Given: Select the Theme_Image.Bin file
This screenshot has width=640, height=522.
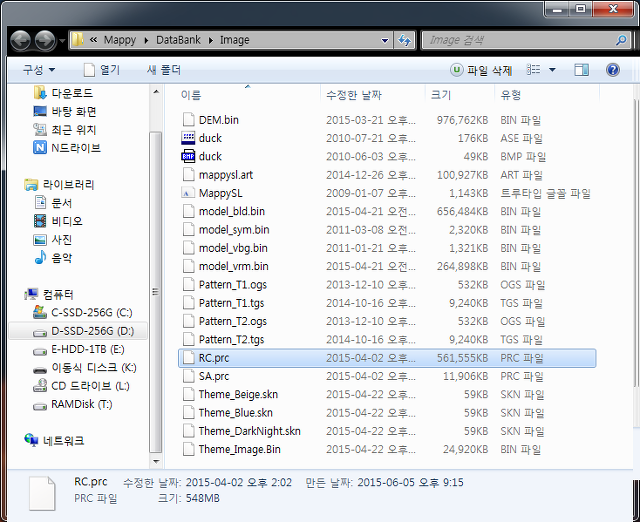Looking at the screenshot, I should [387, 449].
